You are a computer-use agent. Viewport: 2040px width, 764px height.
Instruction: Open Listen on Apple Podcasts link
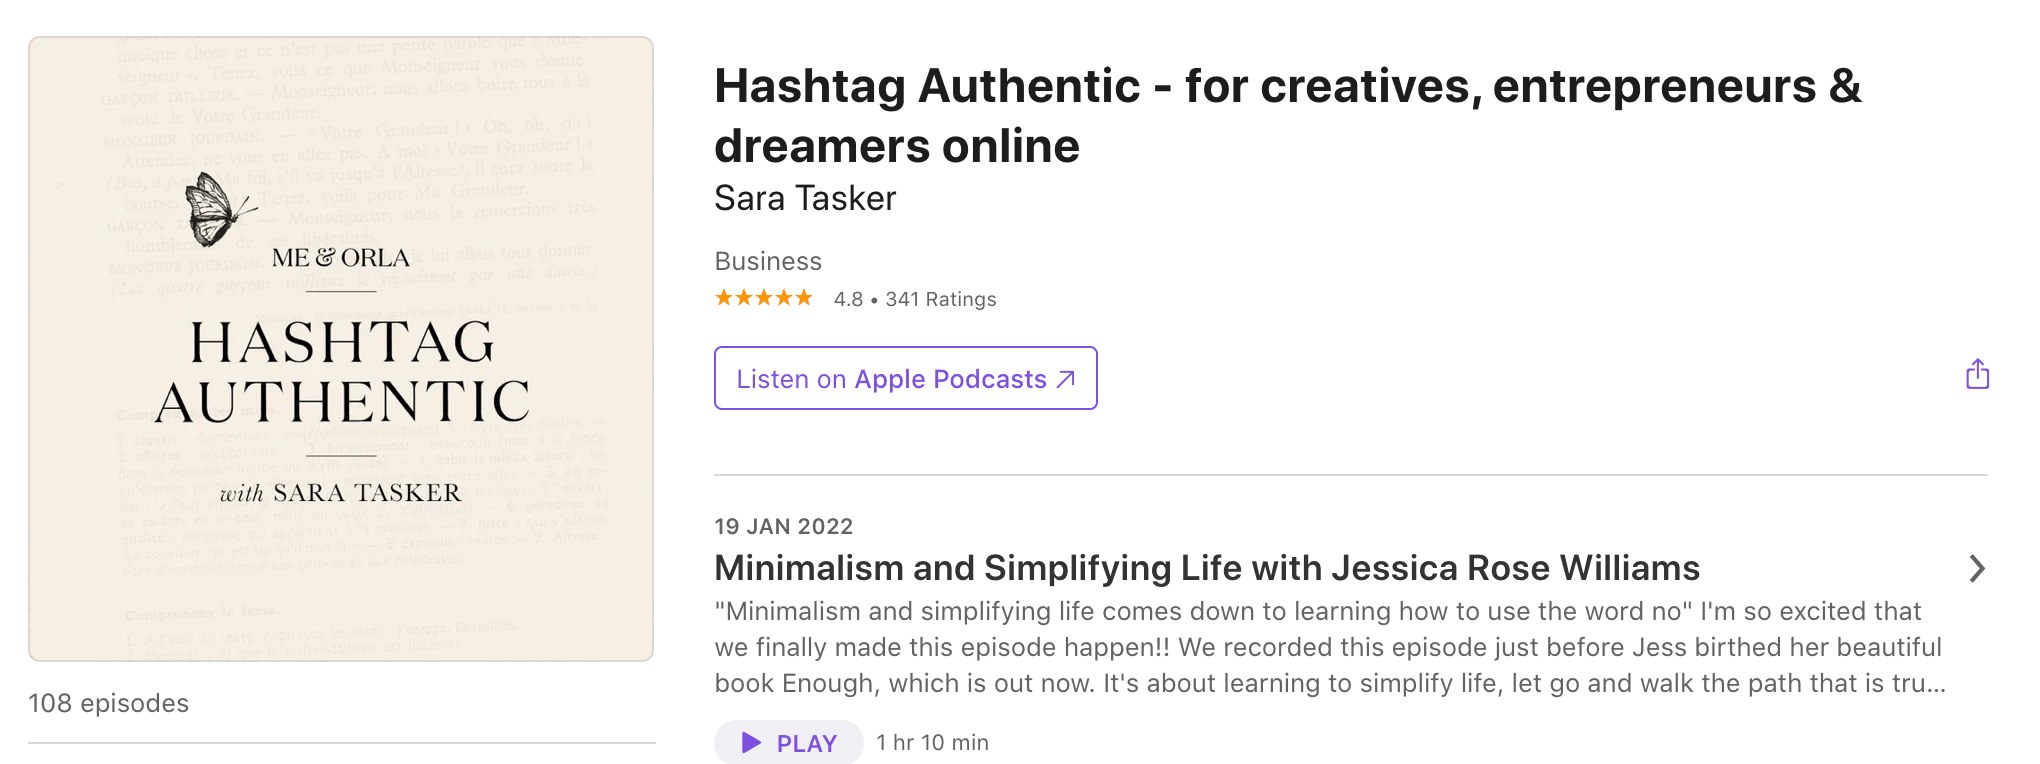click(x=905, y=378)
